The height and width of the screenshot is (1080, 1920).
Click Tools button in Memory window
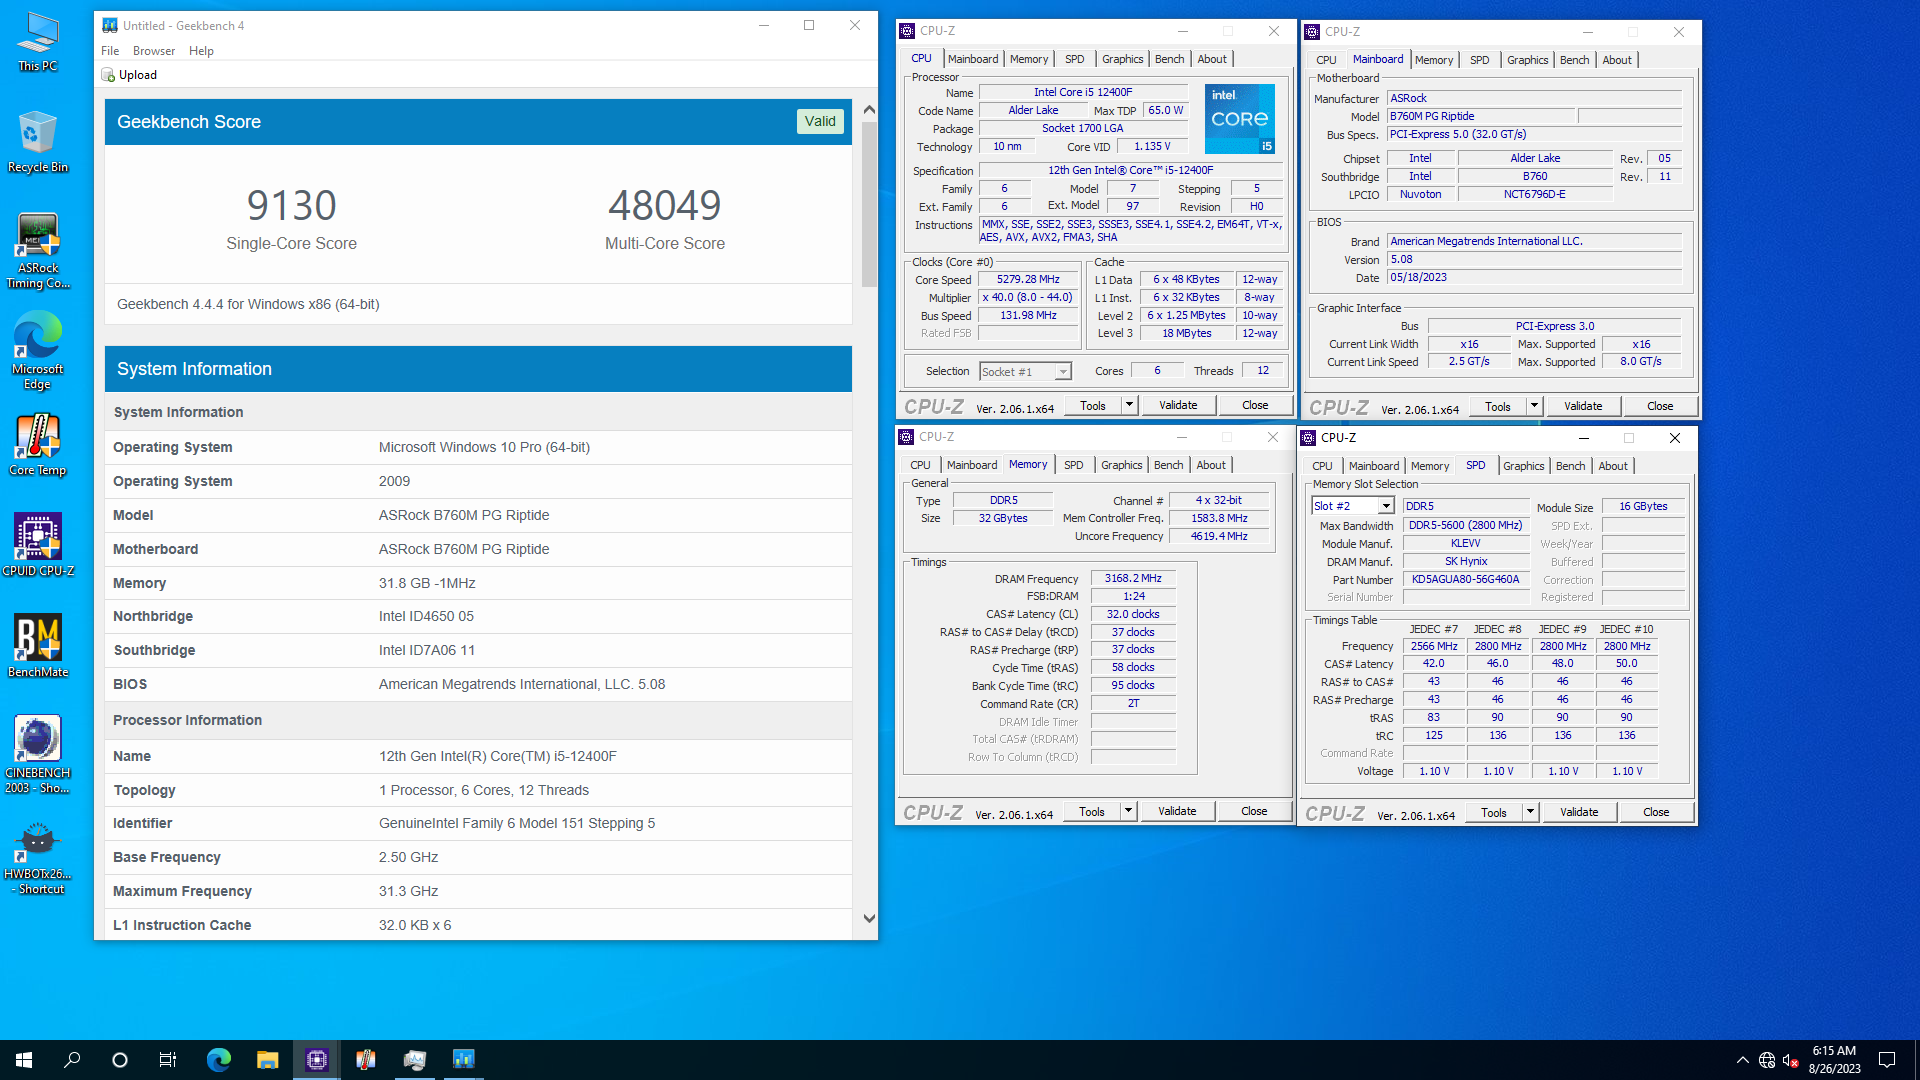click(1092, 811)
